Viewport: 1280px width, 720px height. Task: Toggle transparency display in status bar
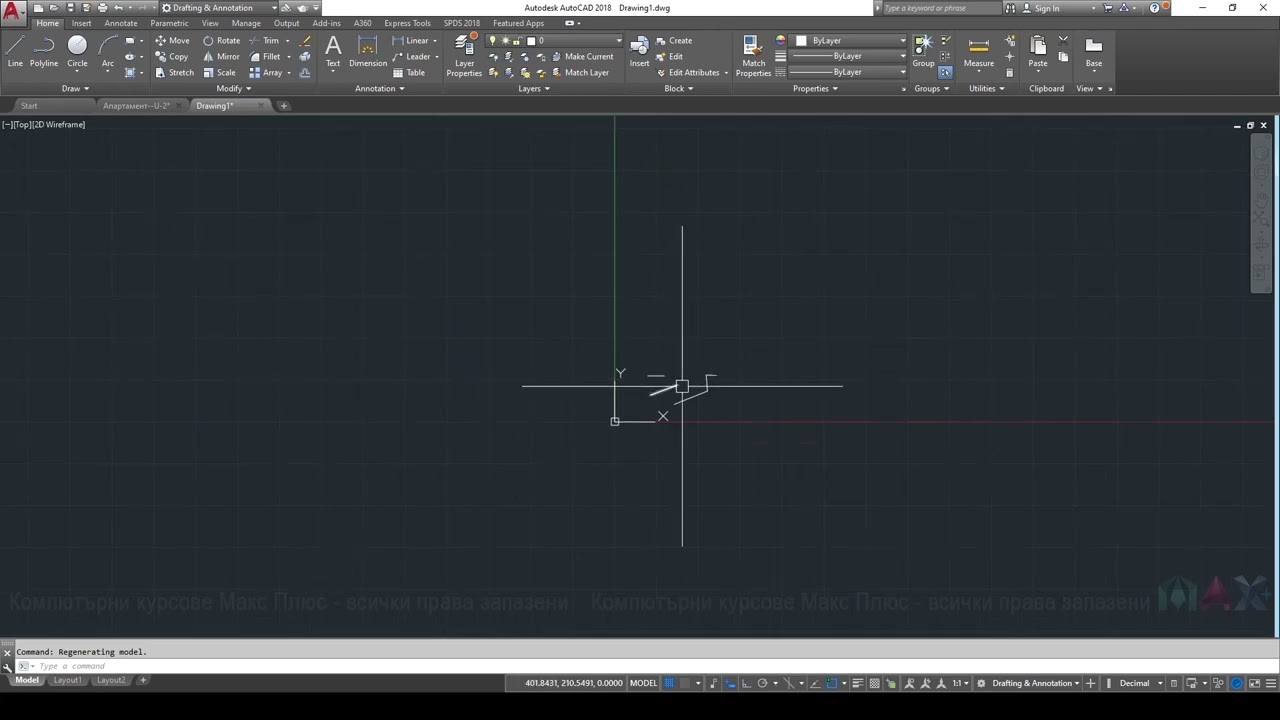point(875,683)
